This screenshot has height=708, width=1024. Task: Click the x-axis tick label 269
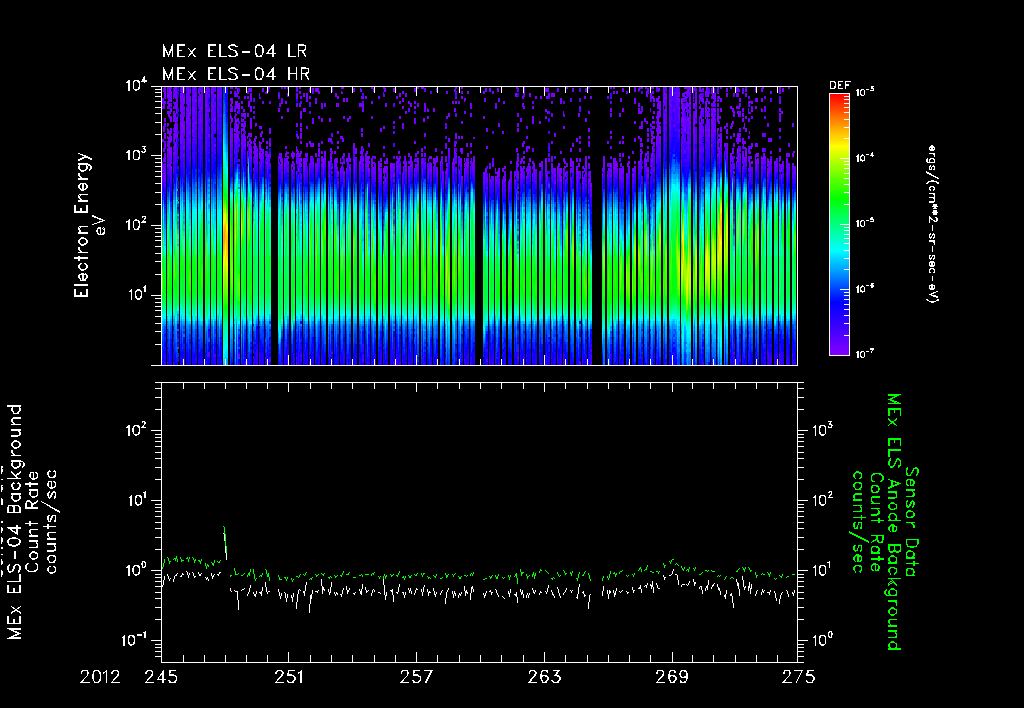tap(671, 677)
